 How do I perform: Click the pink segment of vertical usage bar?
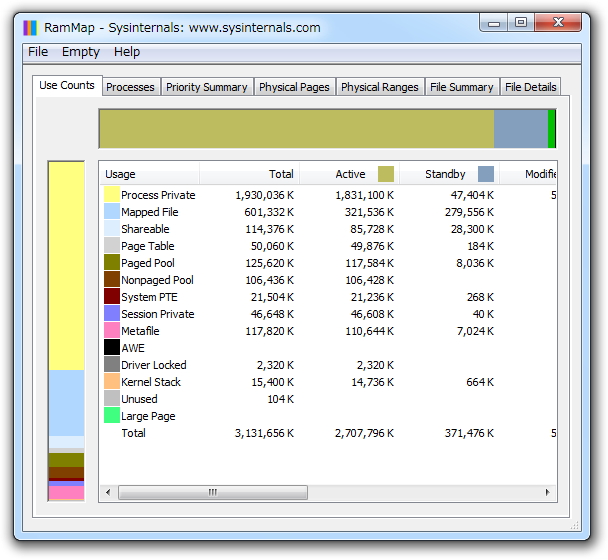pos(66,493)
